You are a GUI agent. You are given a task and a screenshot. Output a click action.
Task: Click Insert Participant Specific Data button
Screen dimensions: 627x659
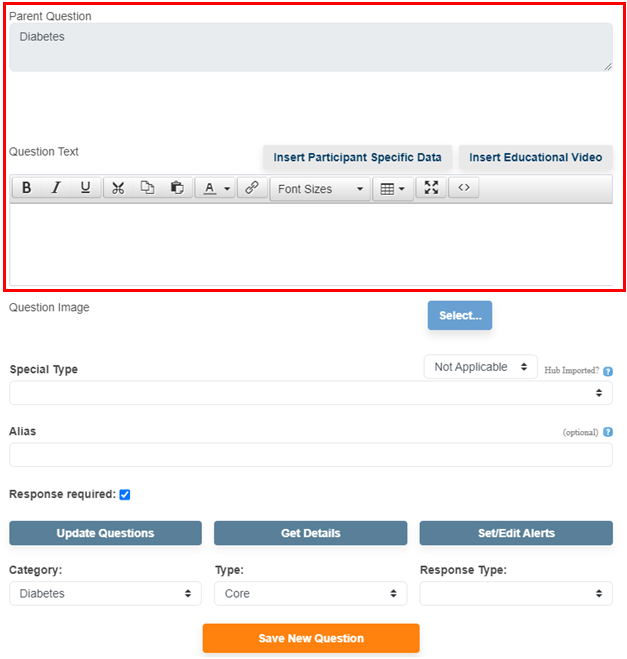click(357, 157)
